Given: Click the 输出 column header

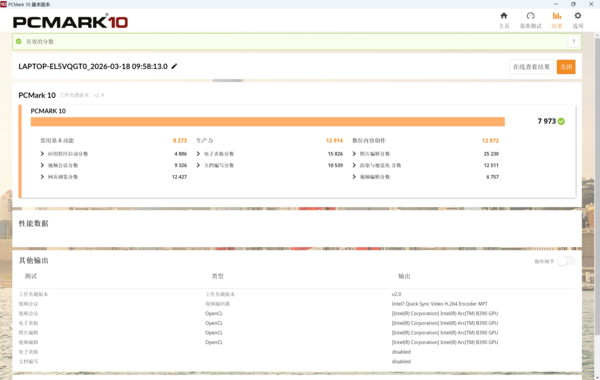Looking at the screenshot, I should coord(404,276).
